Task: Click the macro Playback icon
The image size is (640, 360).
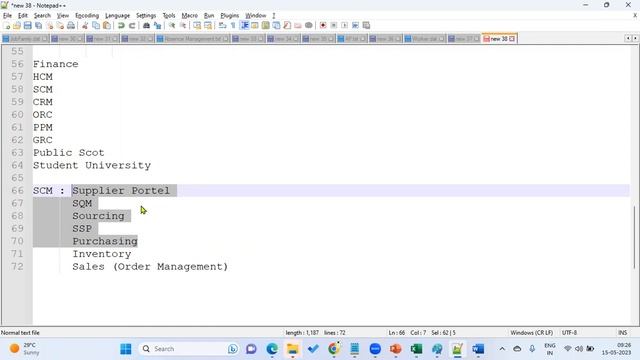Action: pyautogui.click(x=344, y=25)
